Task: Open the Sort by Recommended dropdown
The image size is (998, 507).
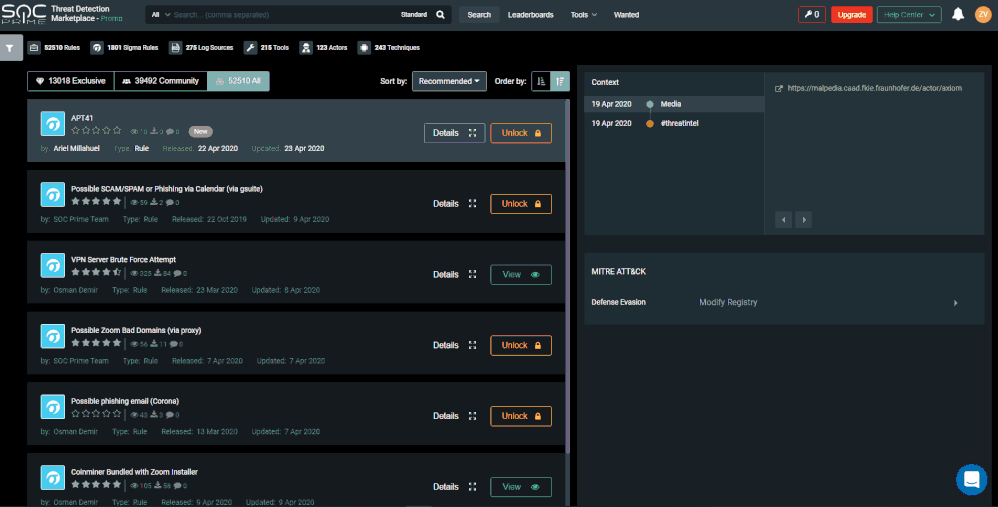Action: [x=449, y=81]
